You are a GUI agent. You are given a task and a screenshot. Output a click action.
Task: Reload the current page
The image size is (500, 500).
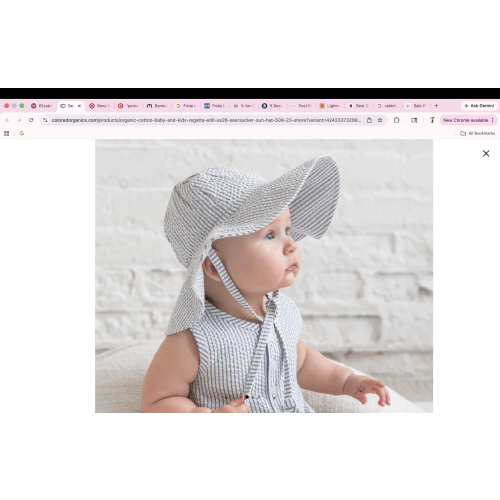click(x=31, y=120)
